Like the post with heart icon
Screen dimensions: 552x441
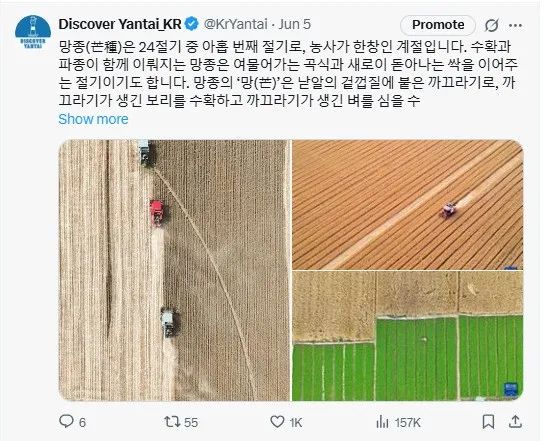coord(277,422)
